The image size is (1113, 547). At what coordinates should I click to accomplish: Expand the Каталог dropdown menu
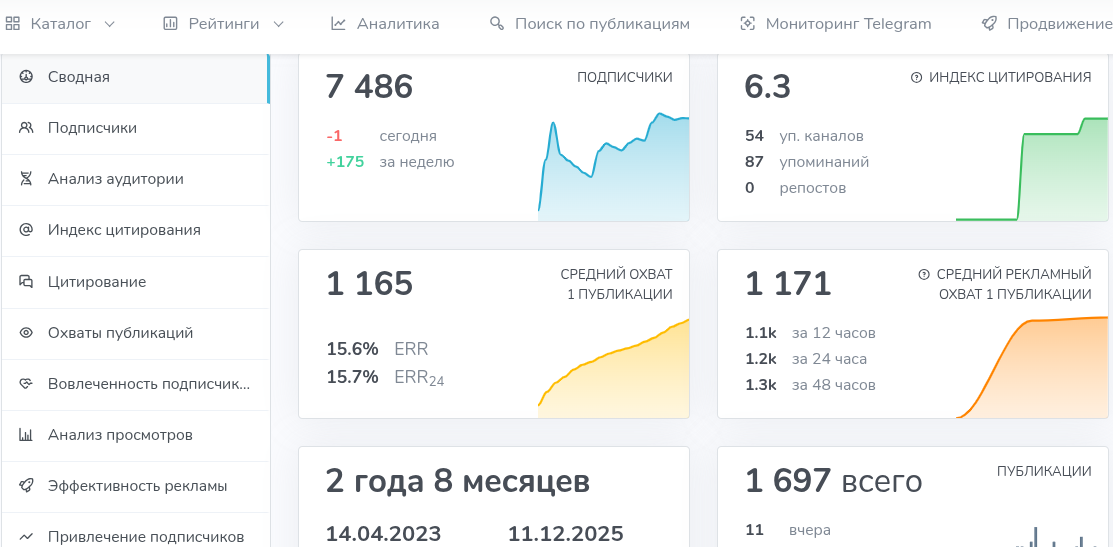62,23
